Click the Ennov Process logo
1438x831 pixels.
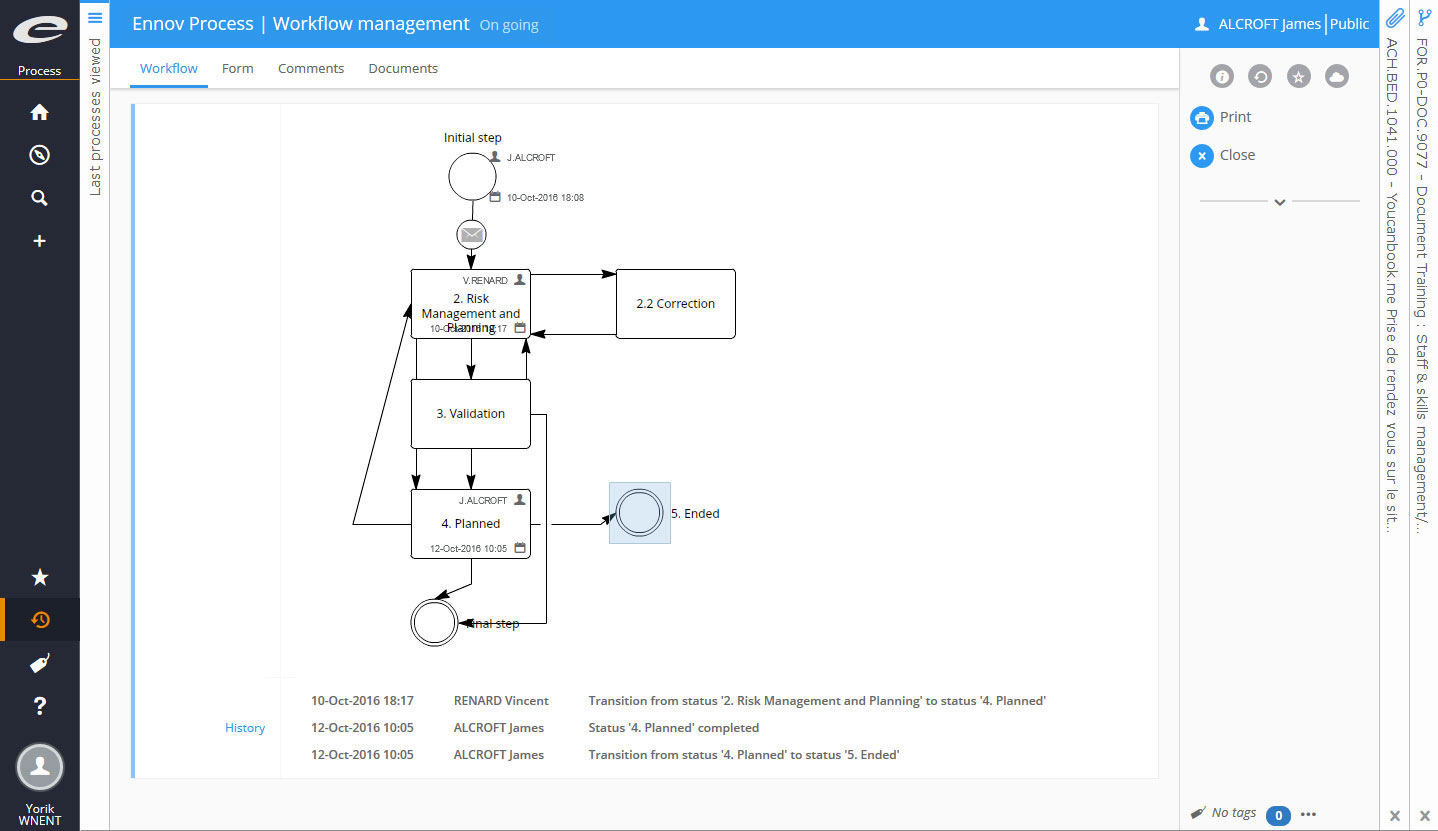click(x=39, y=30)
